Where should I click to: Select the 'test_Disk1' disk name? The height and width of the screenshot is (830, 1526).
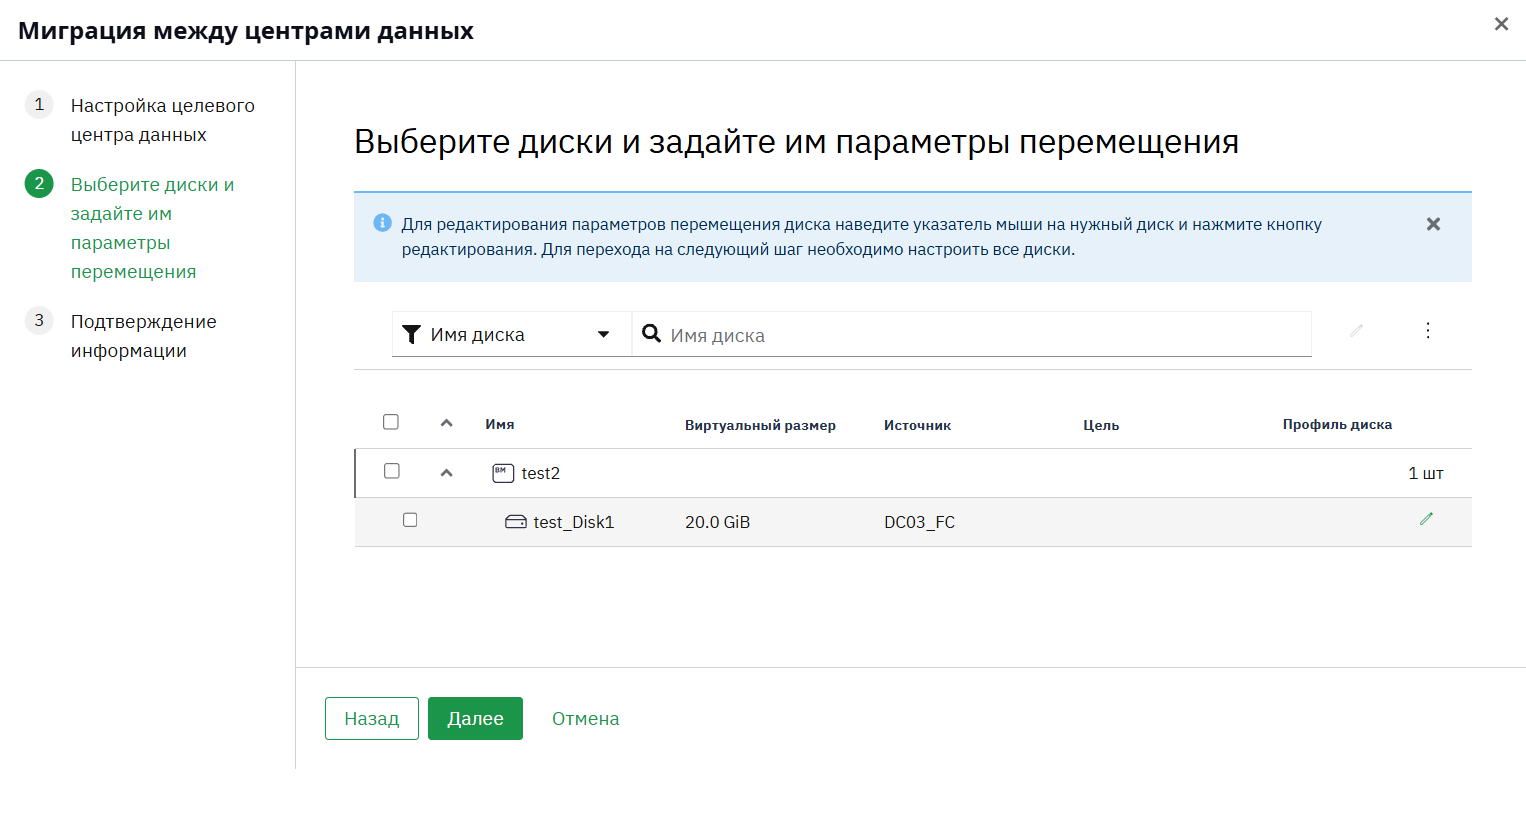[574, 522]
